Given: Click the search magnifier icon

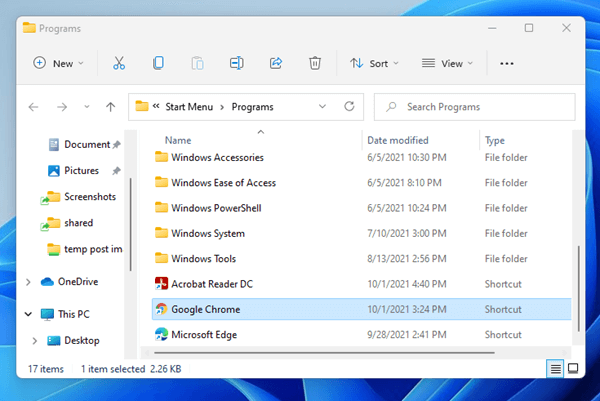Looking at the screenshot, I should tap(391, 107).
